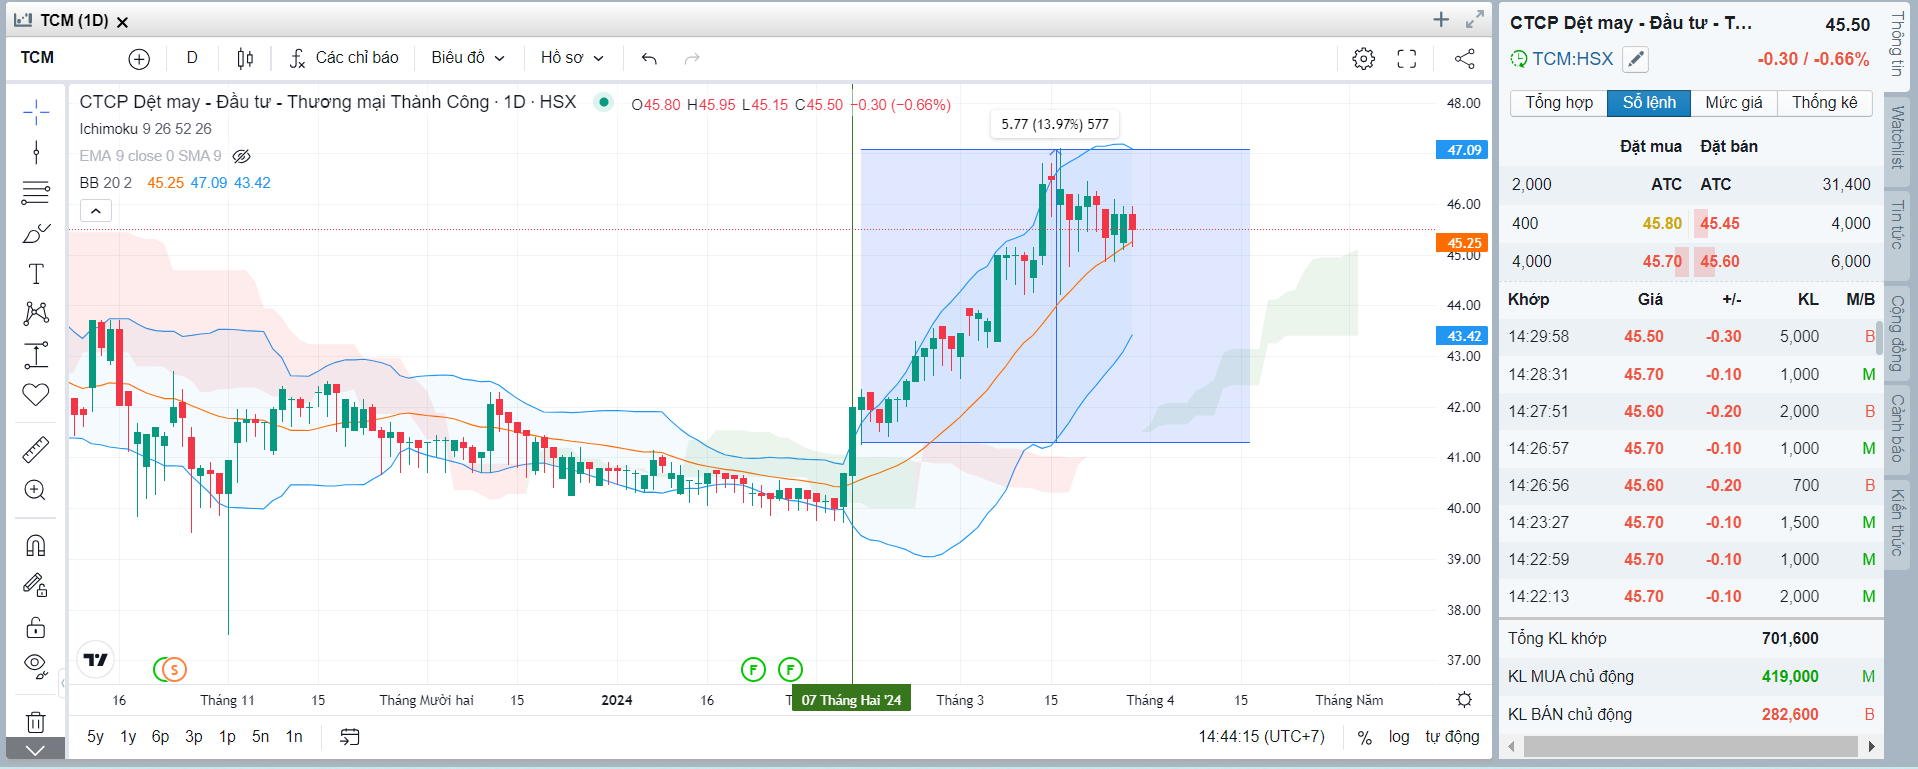
Task: Open the time axis settings gear
Action: tap(1464, 700)
